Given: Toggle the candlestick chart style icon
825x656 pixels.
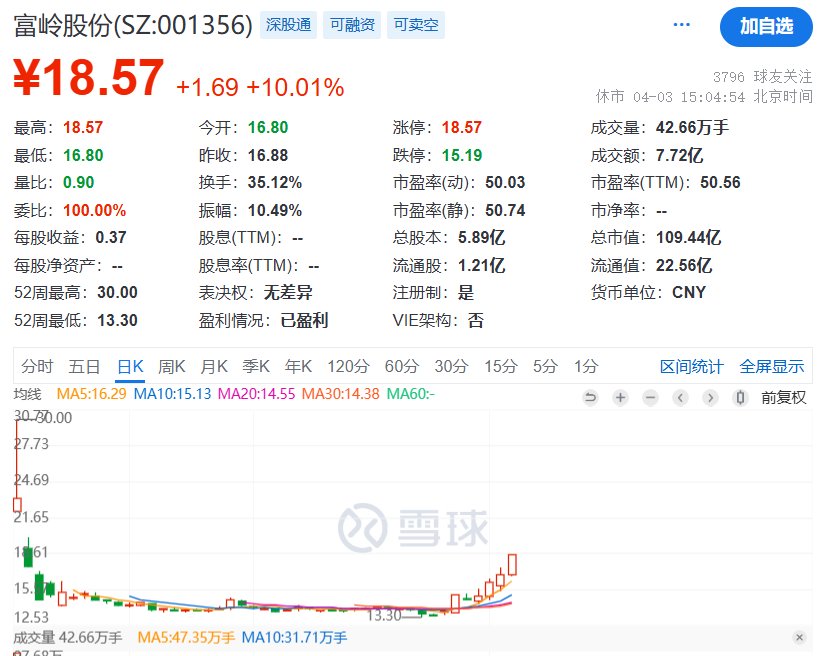Looking at the screenshot, I should pyautogui.click(x=740, y=398).
